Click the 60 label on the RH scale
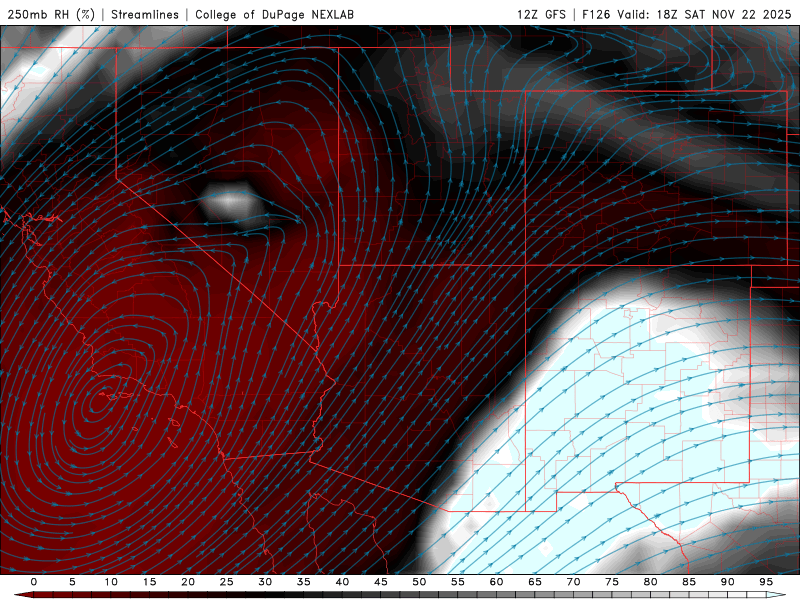Image resolution: width=800 pixels, height=600 pixels. coord(496,582)
